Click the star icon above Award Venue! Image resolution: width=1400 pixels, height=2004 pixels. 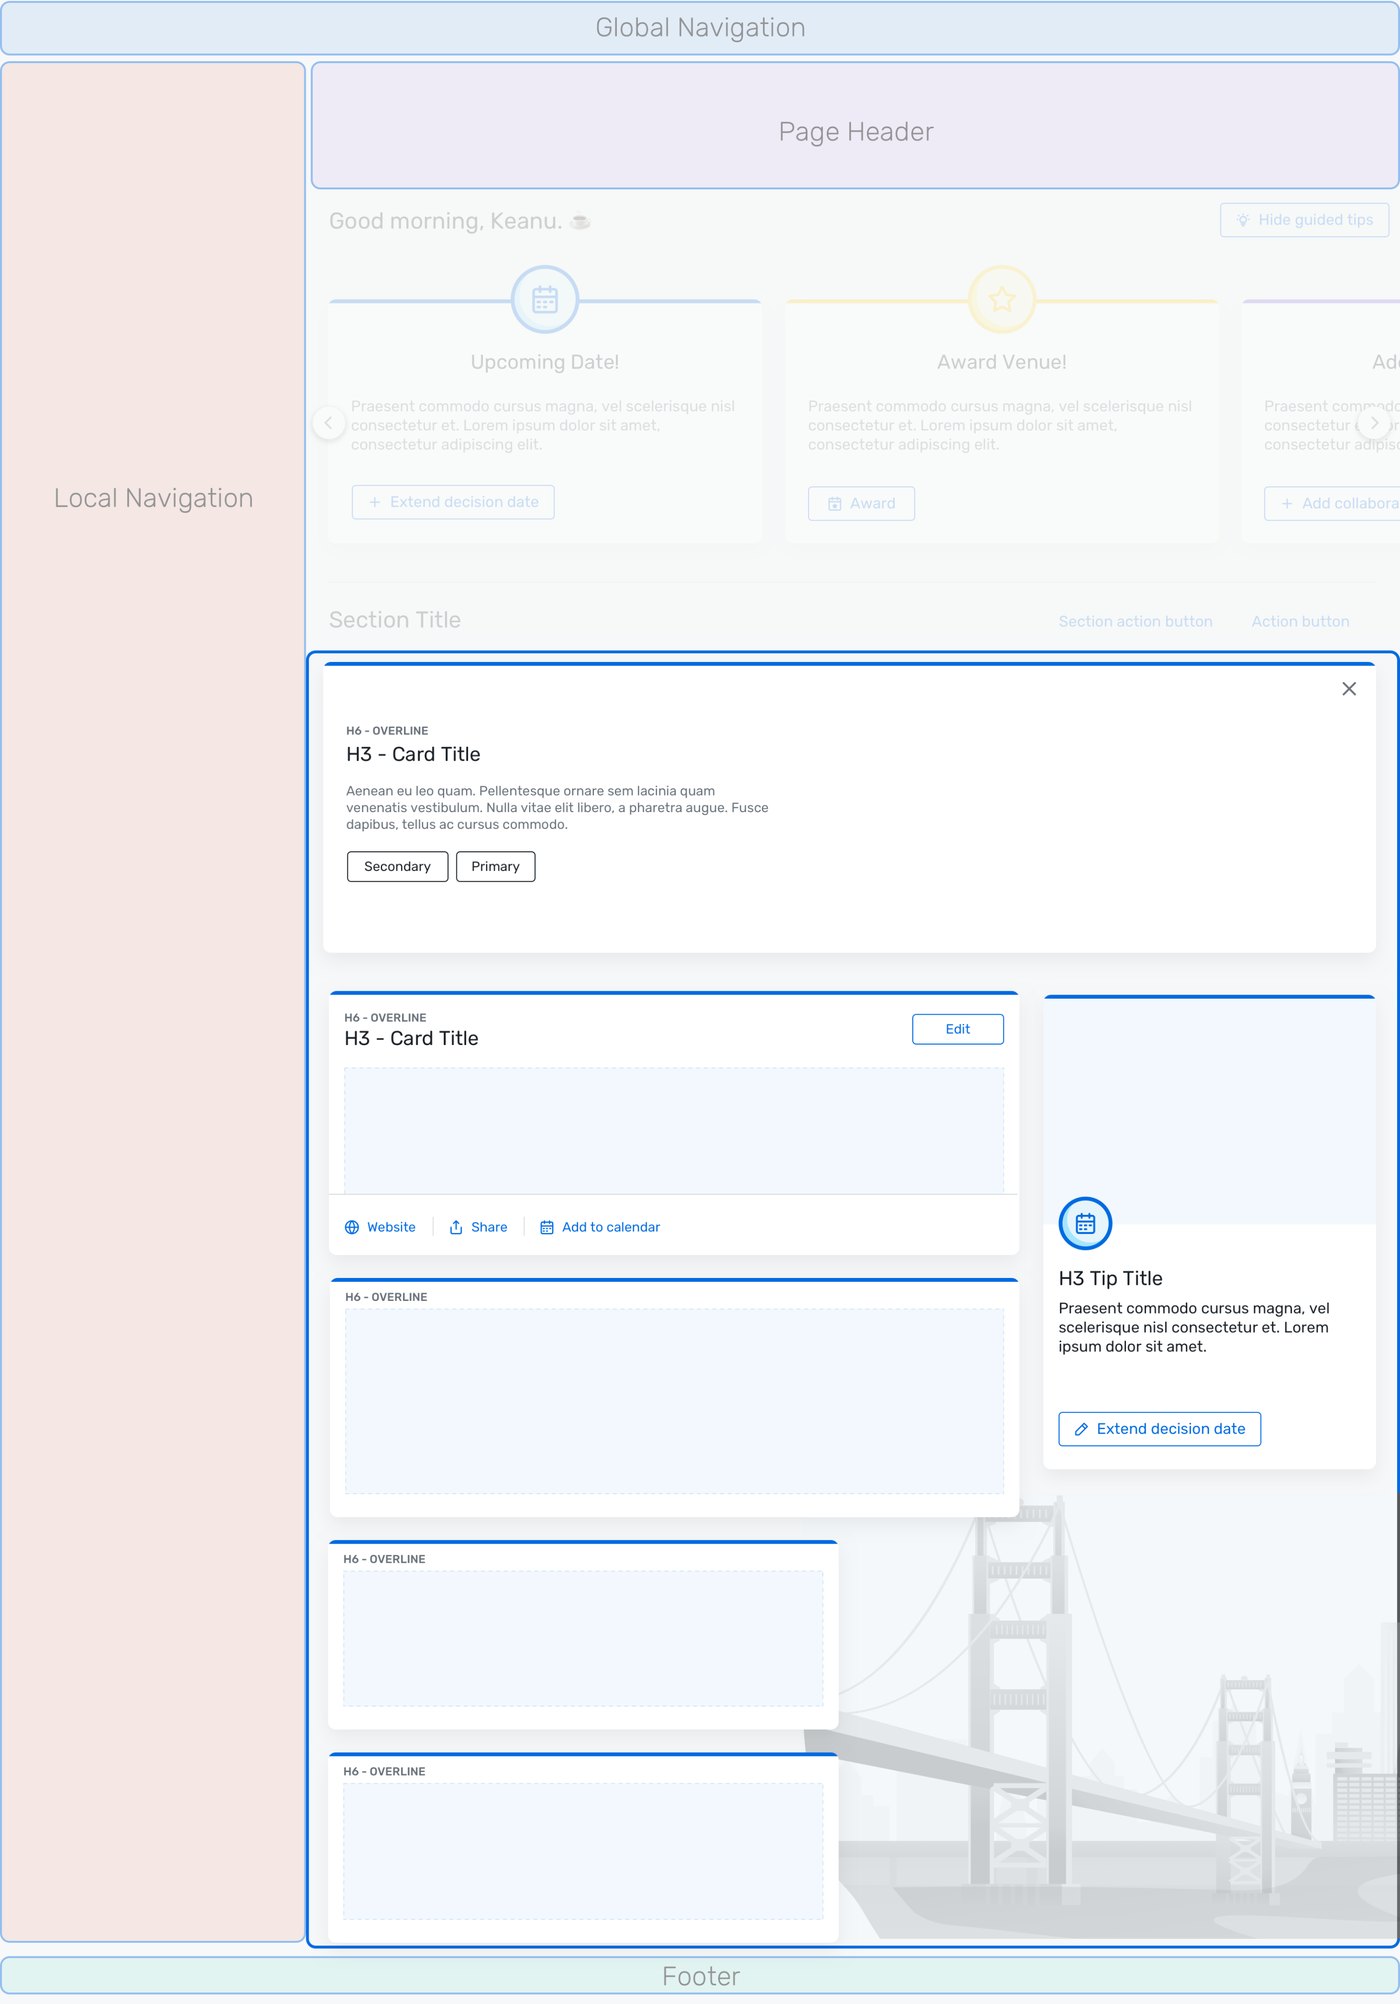click(x=1002, y=299)
